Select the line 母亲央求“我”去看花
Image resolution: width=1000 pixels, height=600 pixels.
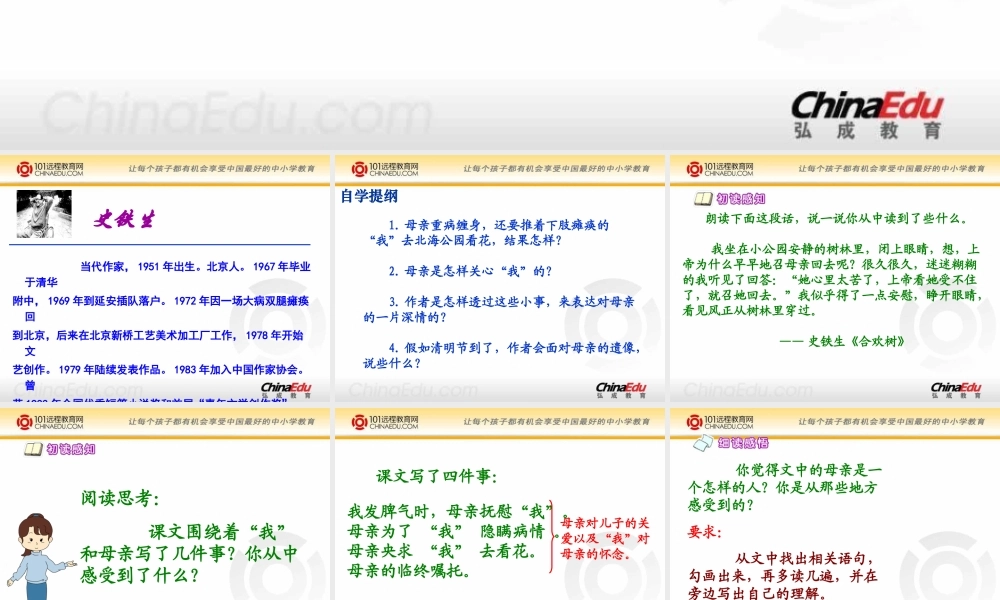(x=442, y=551)
